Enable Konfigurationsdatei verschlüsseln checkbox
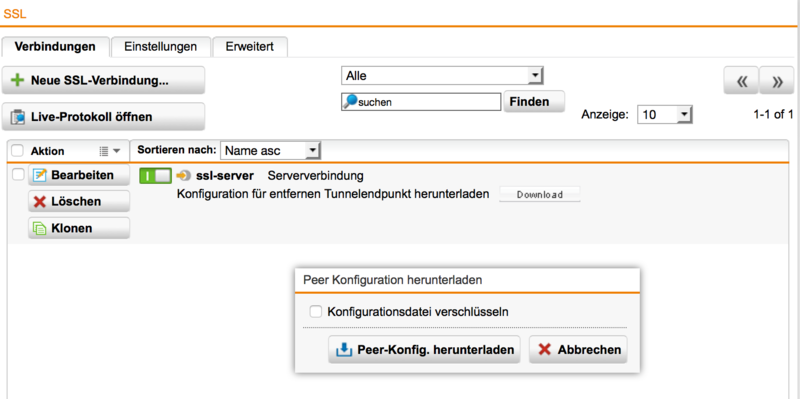 click(x=316, y=311)
